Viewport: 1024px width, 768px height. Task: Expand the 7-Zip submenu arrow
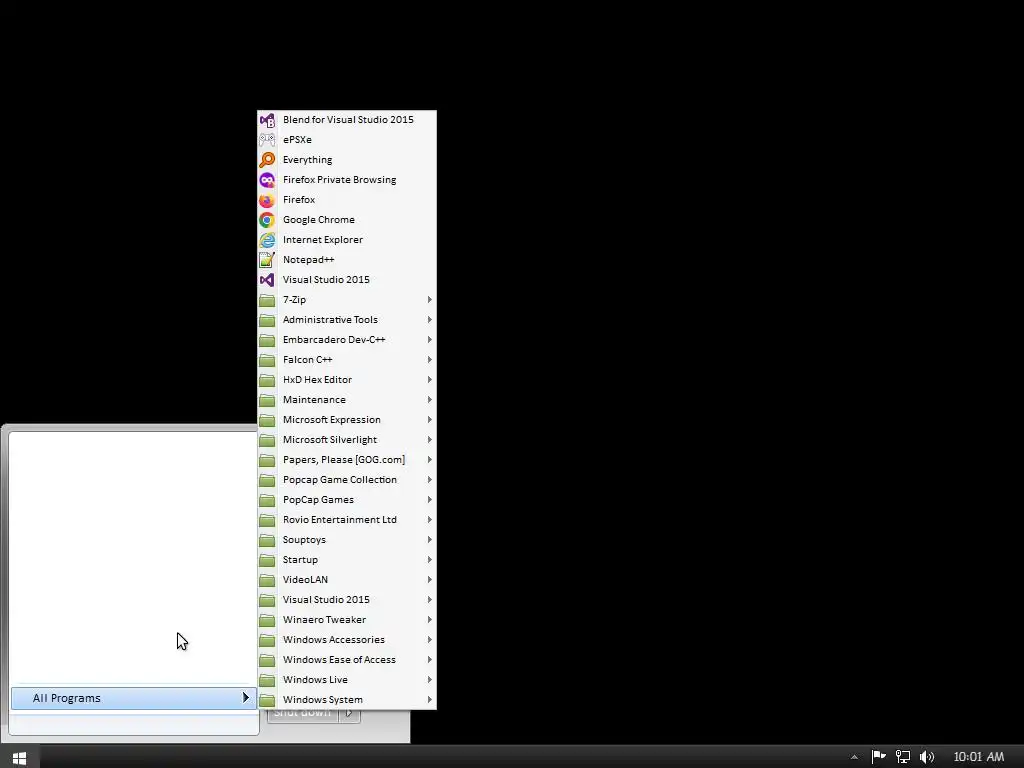pos(430,300)
